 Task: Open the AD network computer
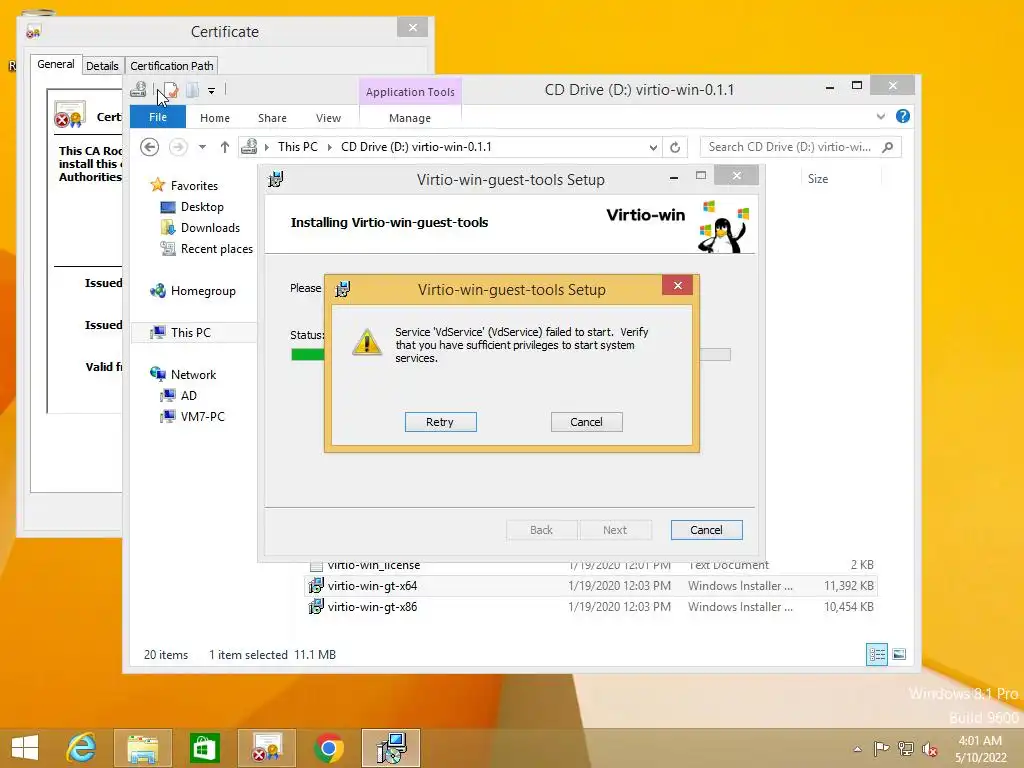coord(188,395)
